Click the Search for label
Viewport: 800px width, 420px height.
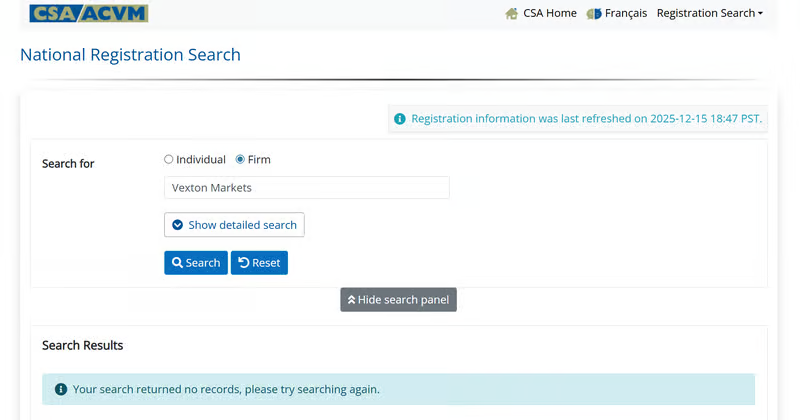click(x=68, y=163)
